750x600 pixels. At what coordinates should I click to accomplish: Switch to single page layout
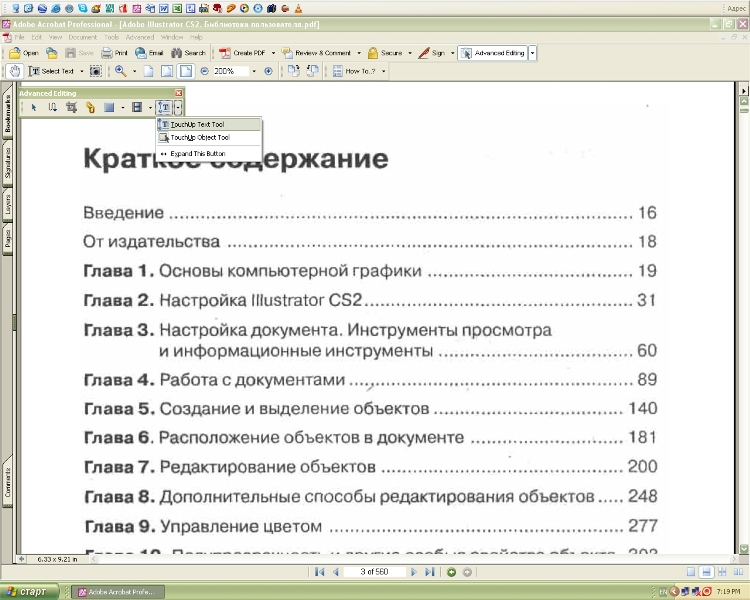click(x=691, y=572)
